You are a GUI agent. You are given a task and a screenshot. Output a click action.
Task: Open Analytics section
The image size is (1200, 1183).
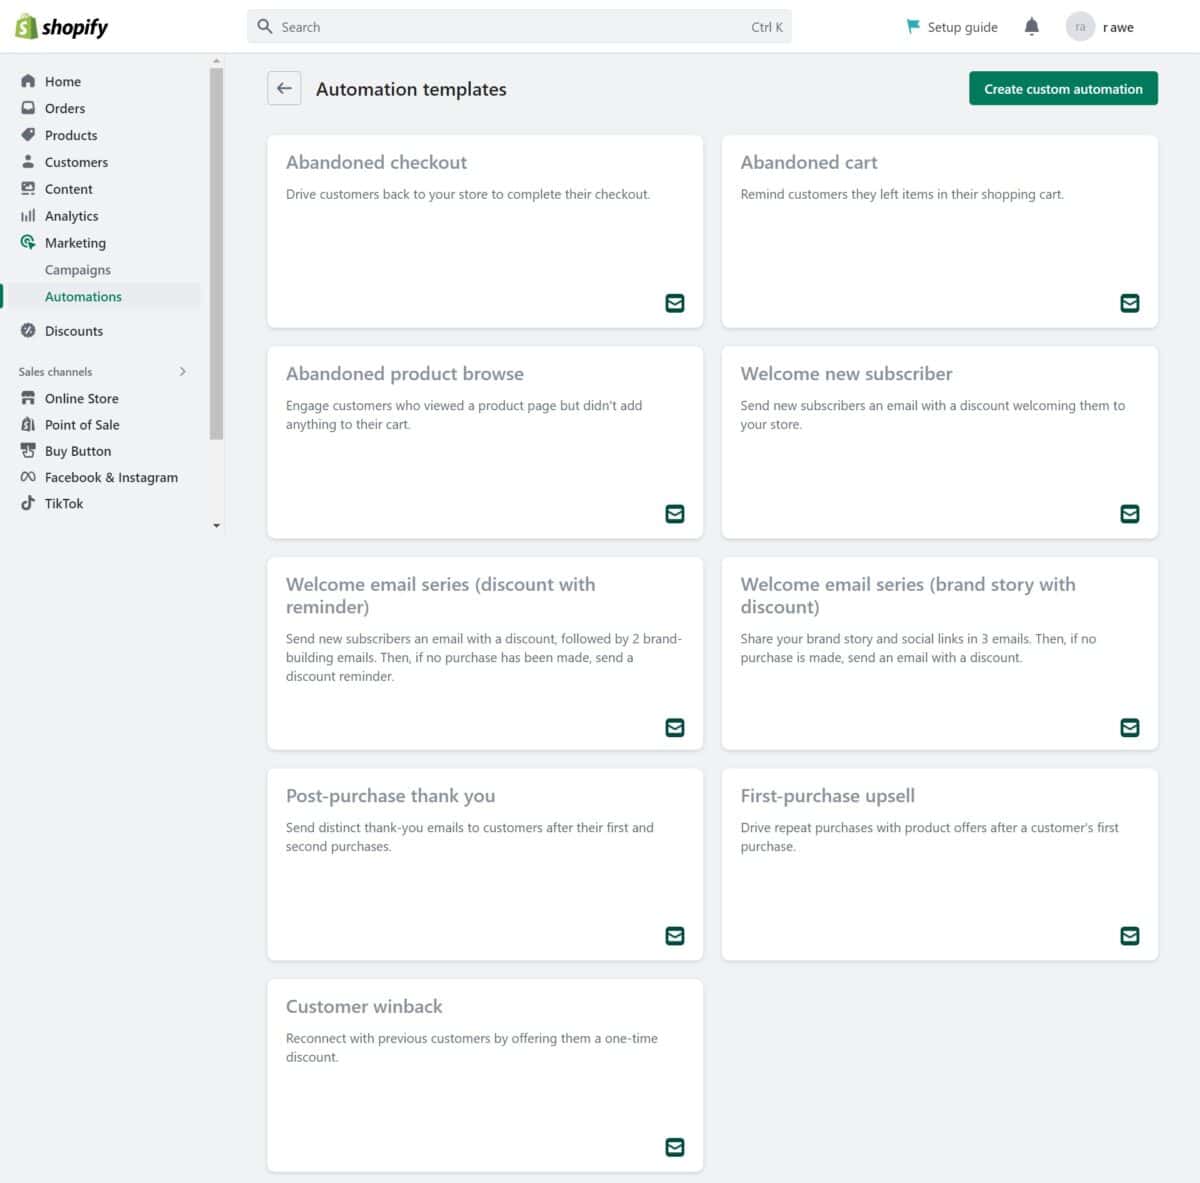[71, 216]
